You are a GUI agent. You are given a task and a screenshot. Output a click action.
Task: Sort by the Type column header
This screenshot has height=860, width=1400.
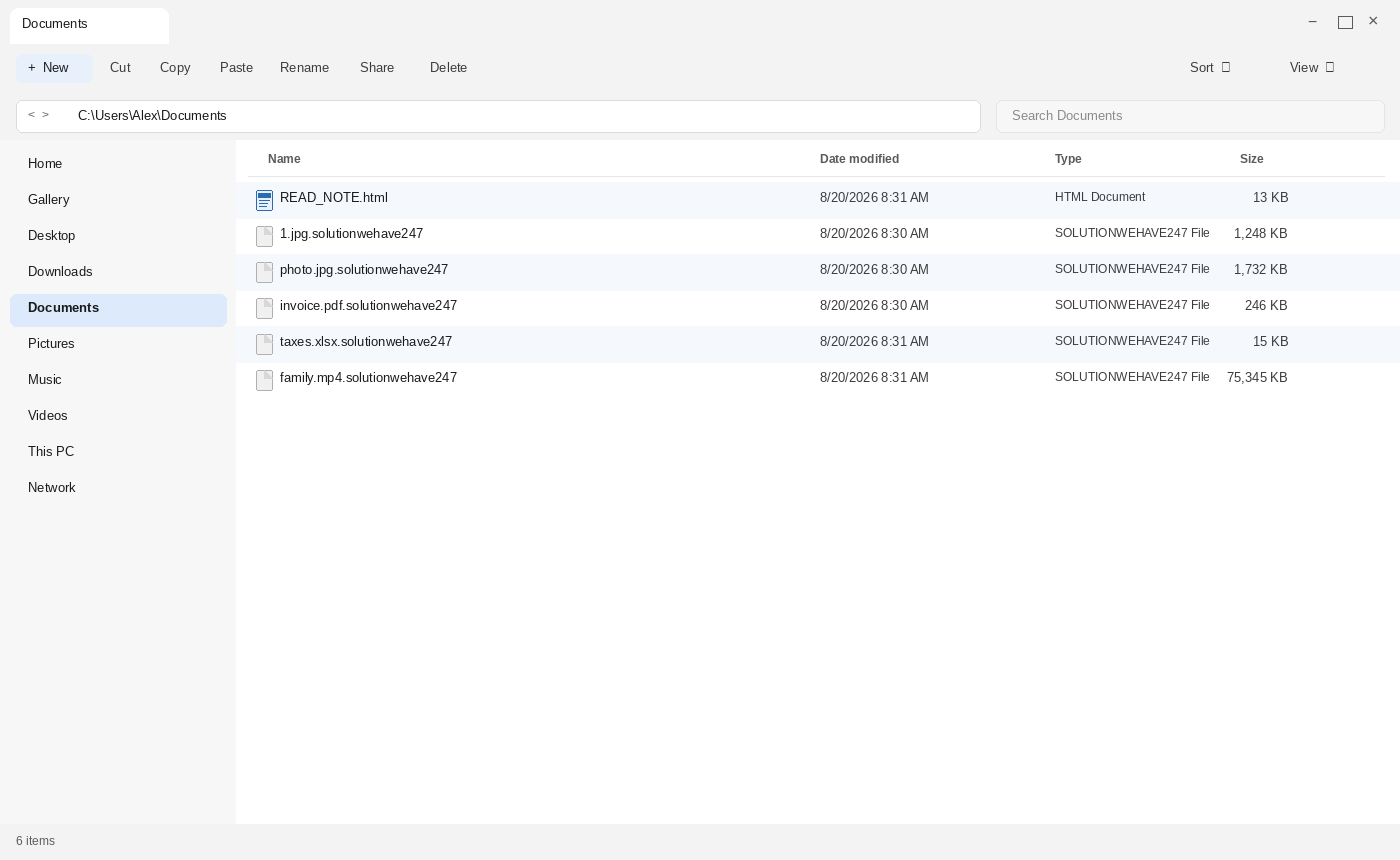click(1068, 159)
